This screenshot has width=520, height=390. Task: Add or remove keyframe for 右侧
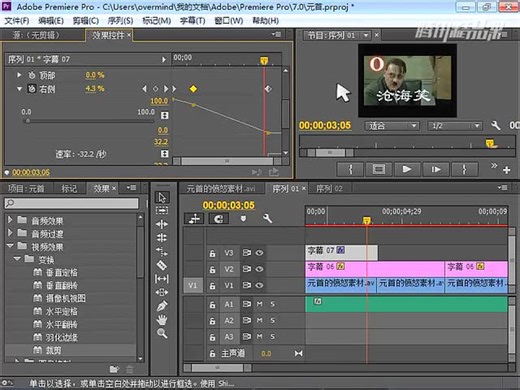pos(155,89)
